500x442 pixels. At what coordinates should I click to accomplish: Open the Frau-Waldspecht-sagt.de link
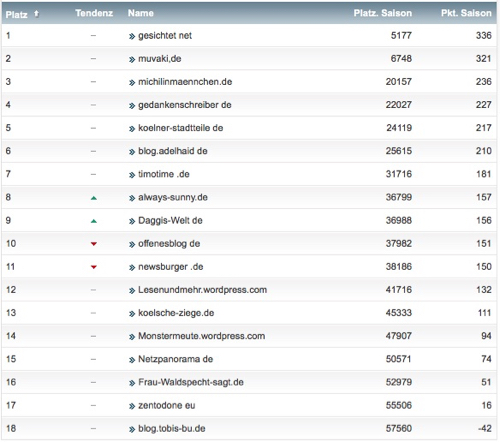tap(191, 382)
